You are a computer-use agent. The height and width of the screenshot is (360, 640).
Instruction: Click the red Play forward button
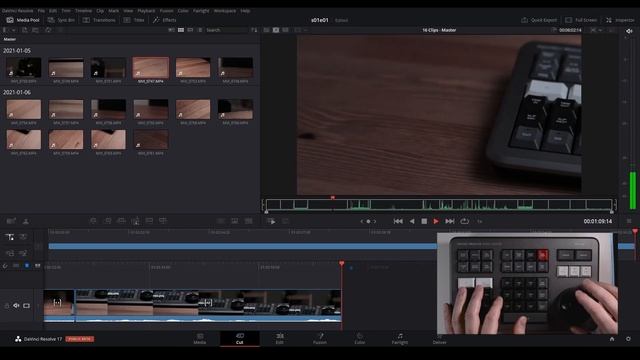click(436, 221)
